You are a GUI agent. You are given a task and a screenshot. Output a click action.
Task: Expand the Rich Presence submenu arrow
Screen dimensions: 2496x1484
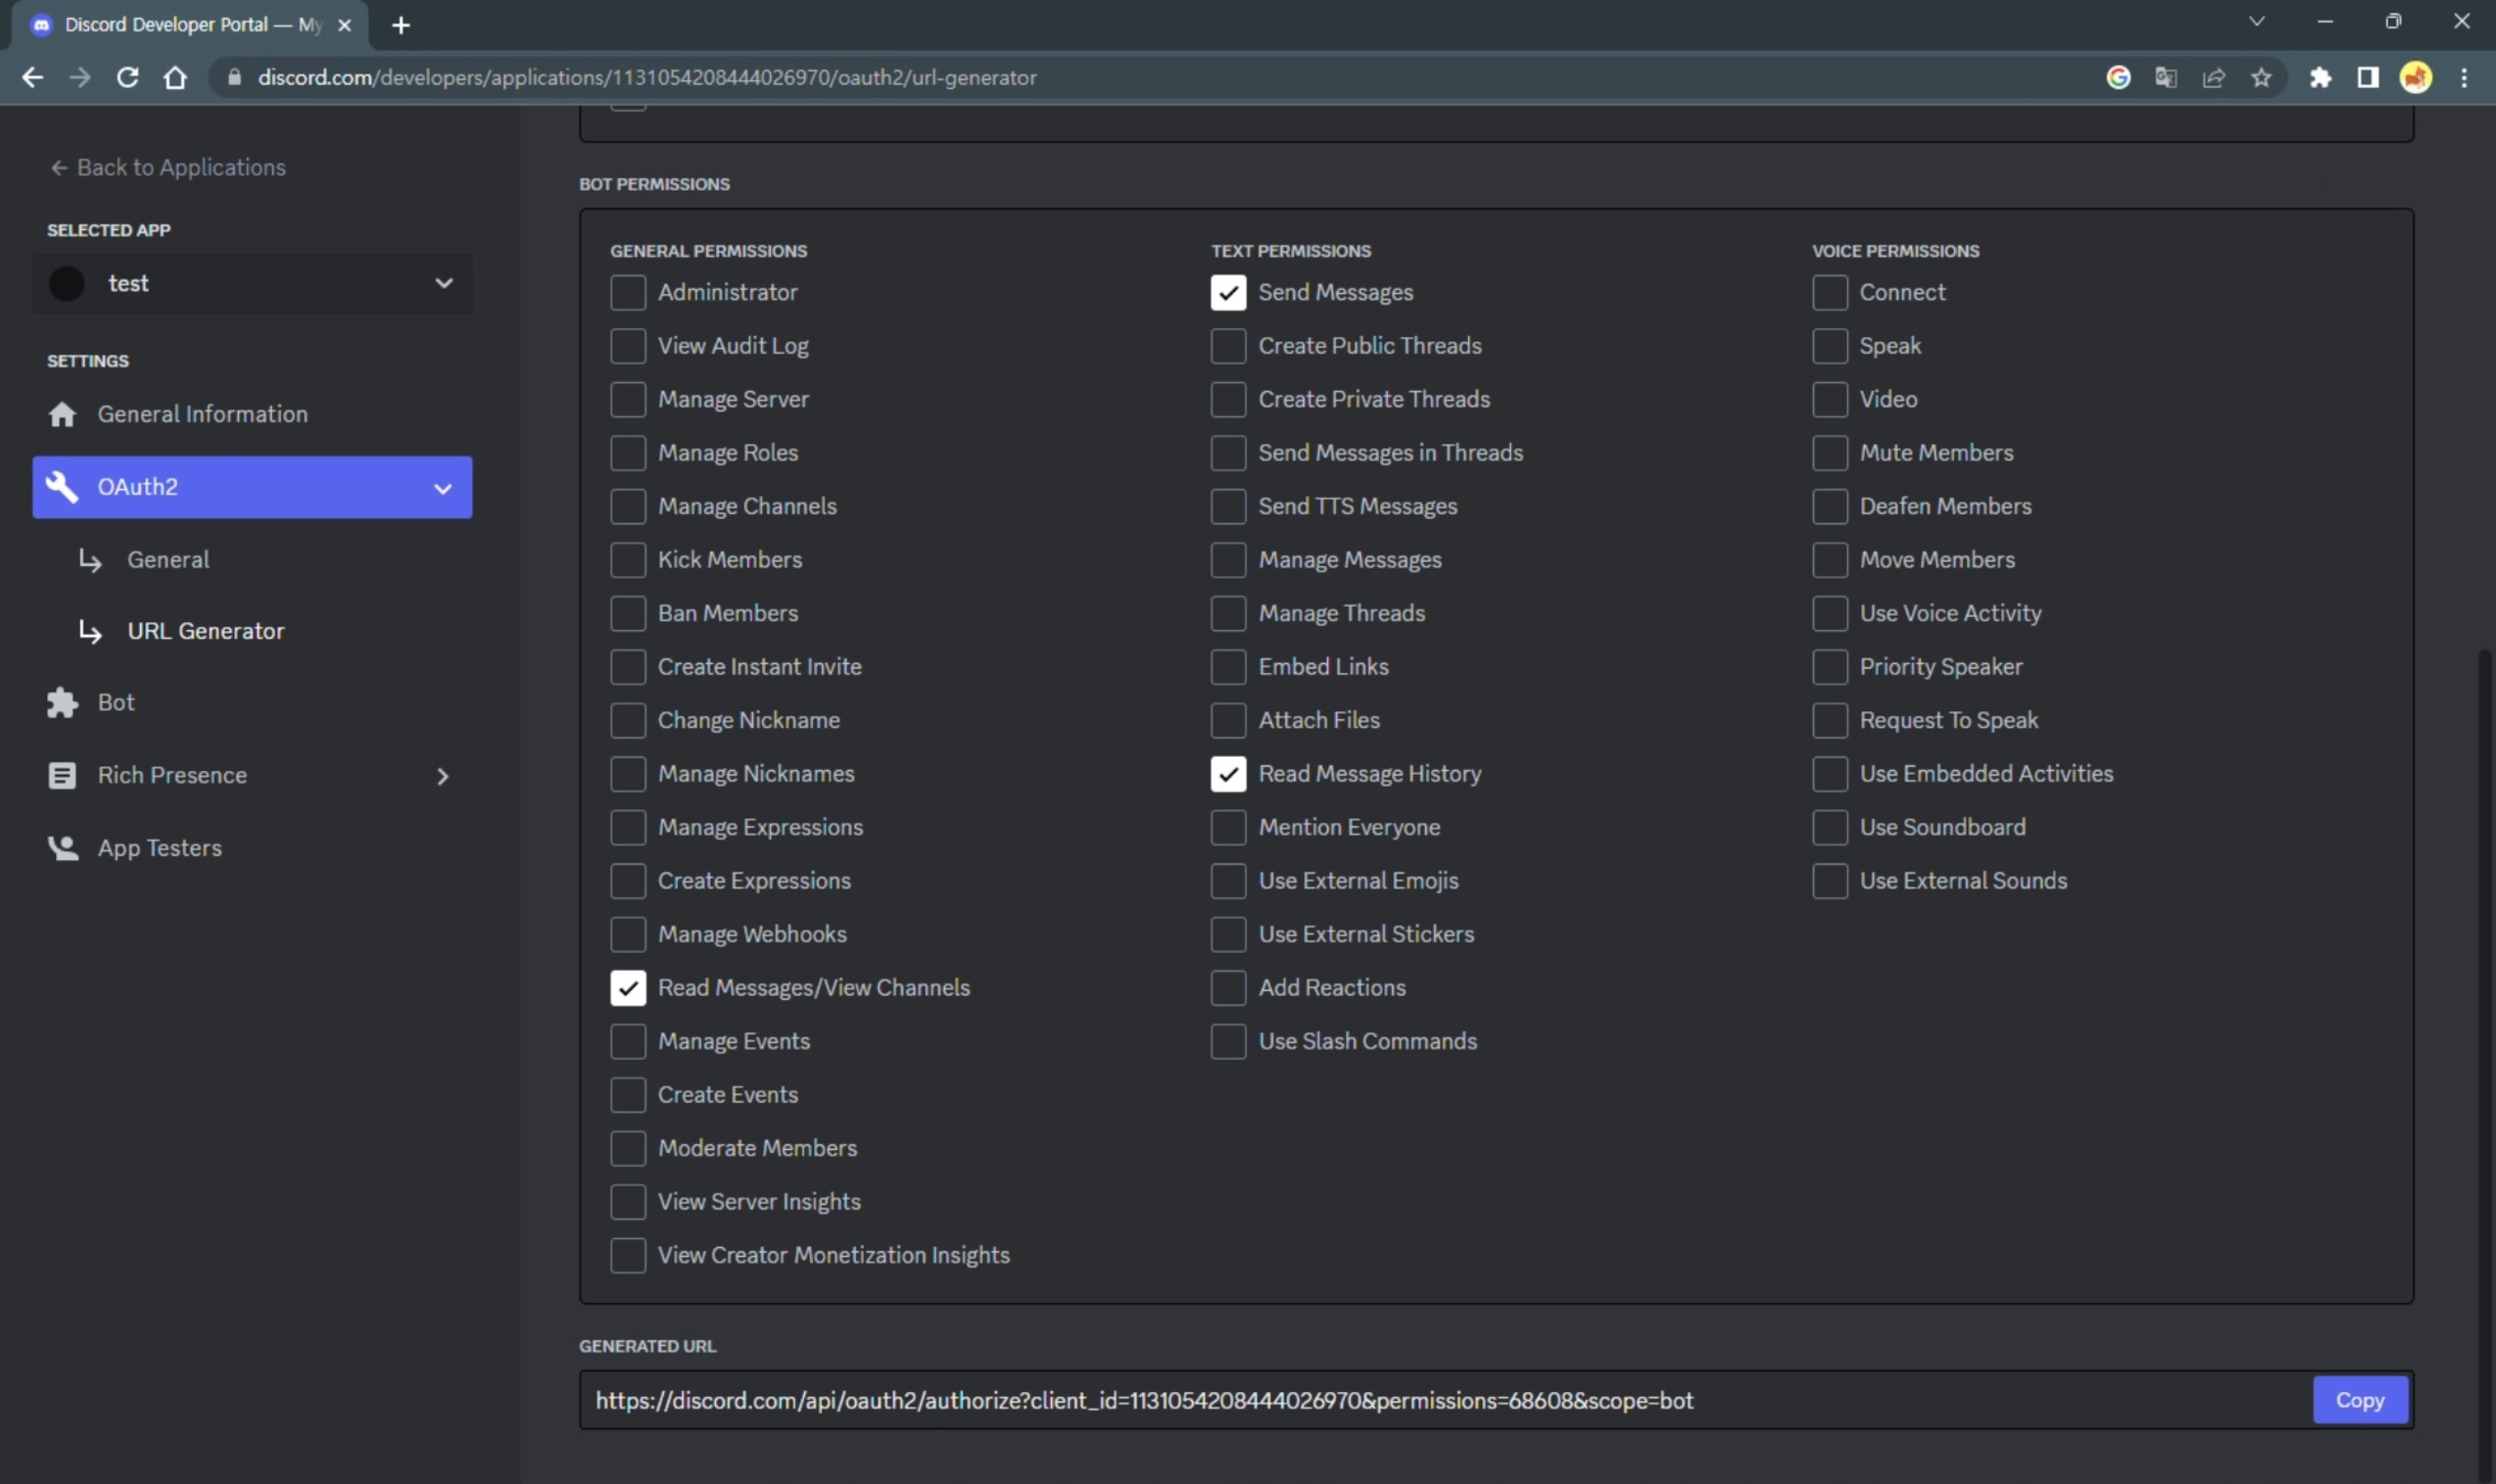[x=443, y=776]
